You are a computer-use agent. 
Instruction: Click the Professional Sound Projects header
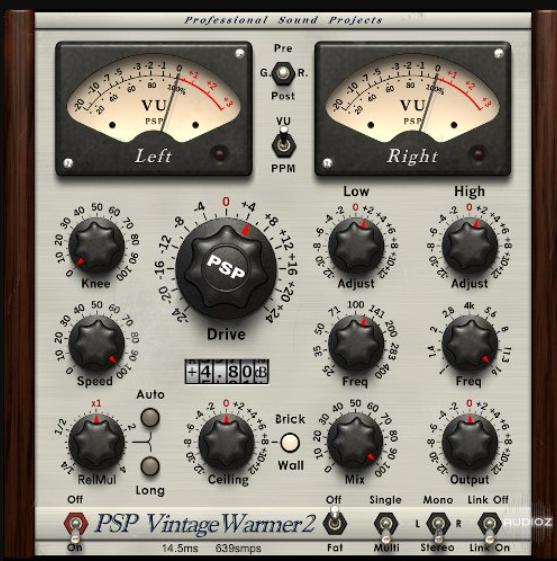pos(283,20)
